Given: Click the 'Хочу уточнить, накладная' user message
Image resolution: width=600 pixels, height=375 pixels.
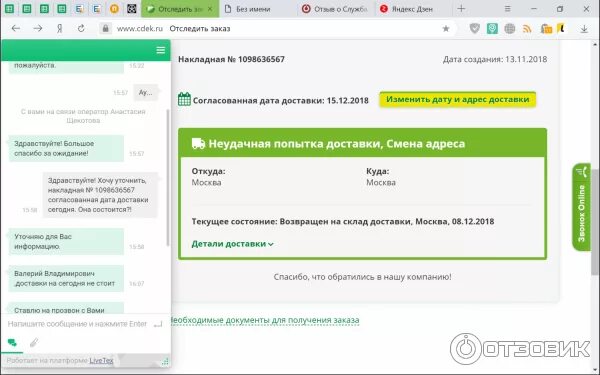Looking at the screenshot, I should [x=100, y=195].
